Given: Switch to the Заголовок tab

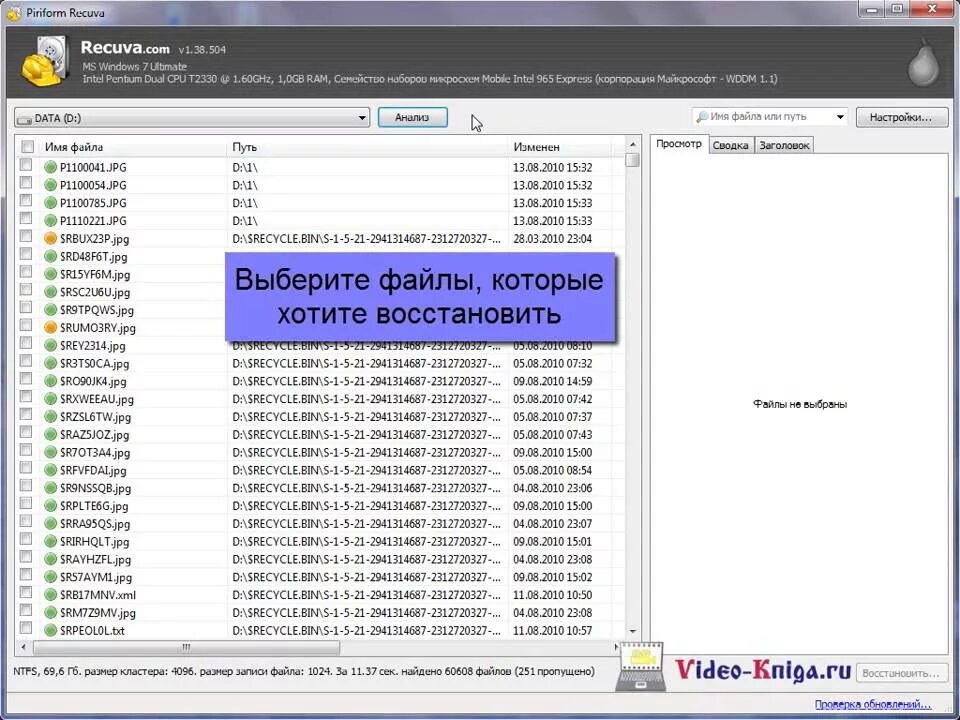Looking at the screenshot, I should tap(784, 146).
